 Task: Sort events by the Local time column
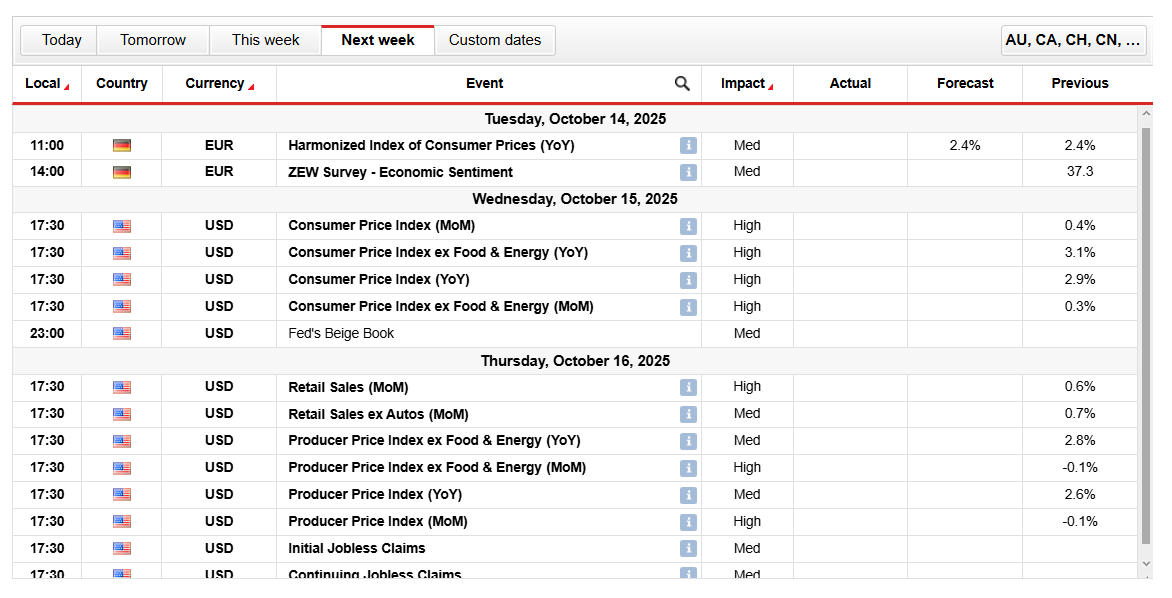[x=44, y=83]
